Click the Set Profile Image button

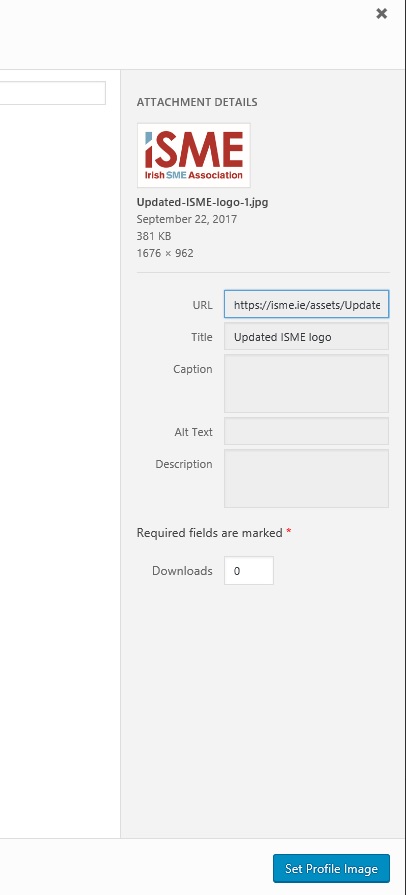click(x=331, y=869)
